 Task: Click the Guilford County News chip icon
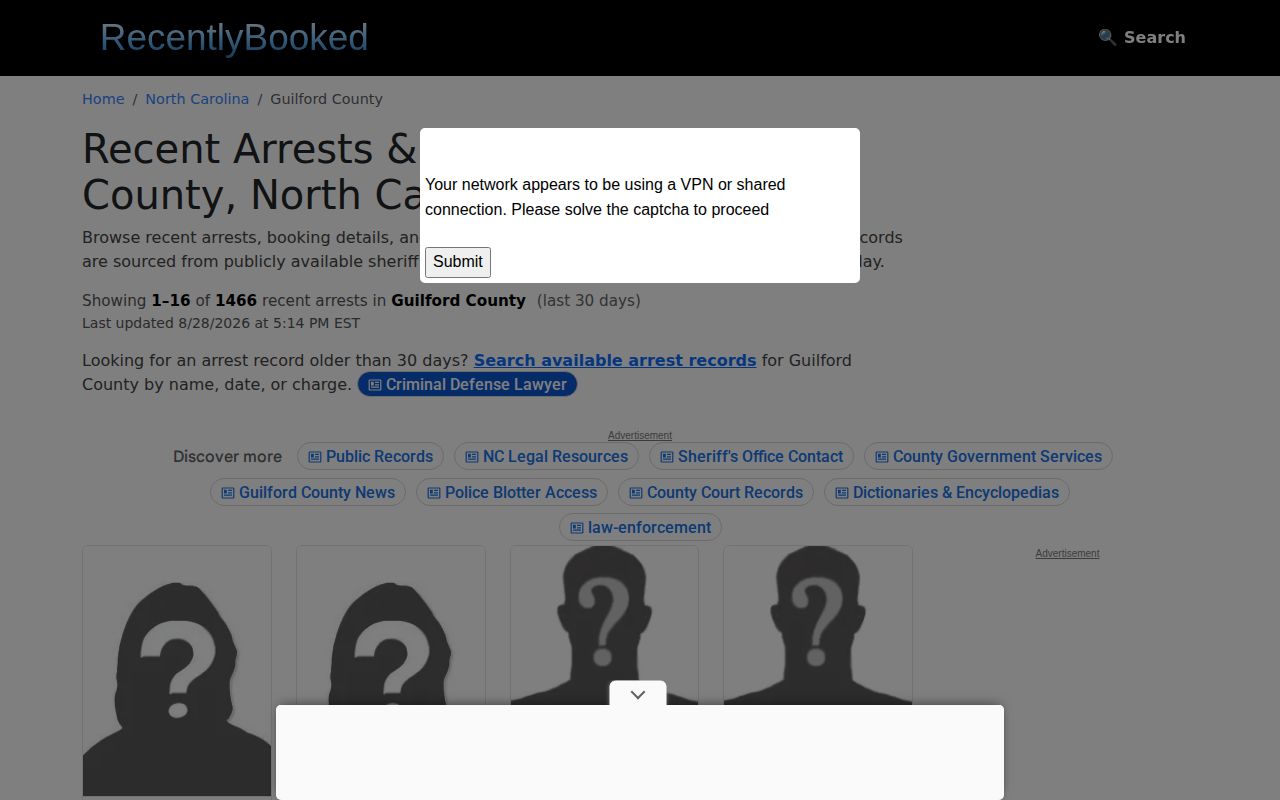tap(228, 493)
